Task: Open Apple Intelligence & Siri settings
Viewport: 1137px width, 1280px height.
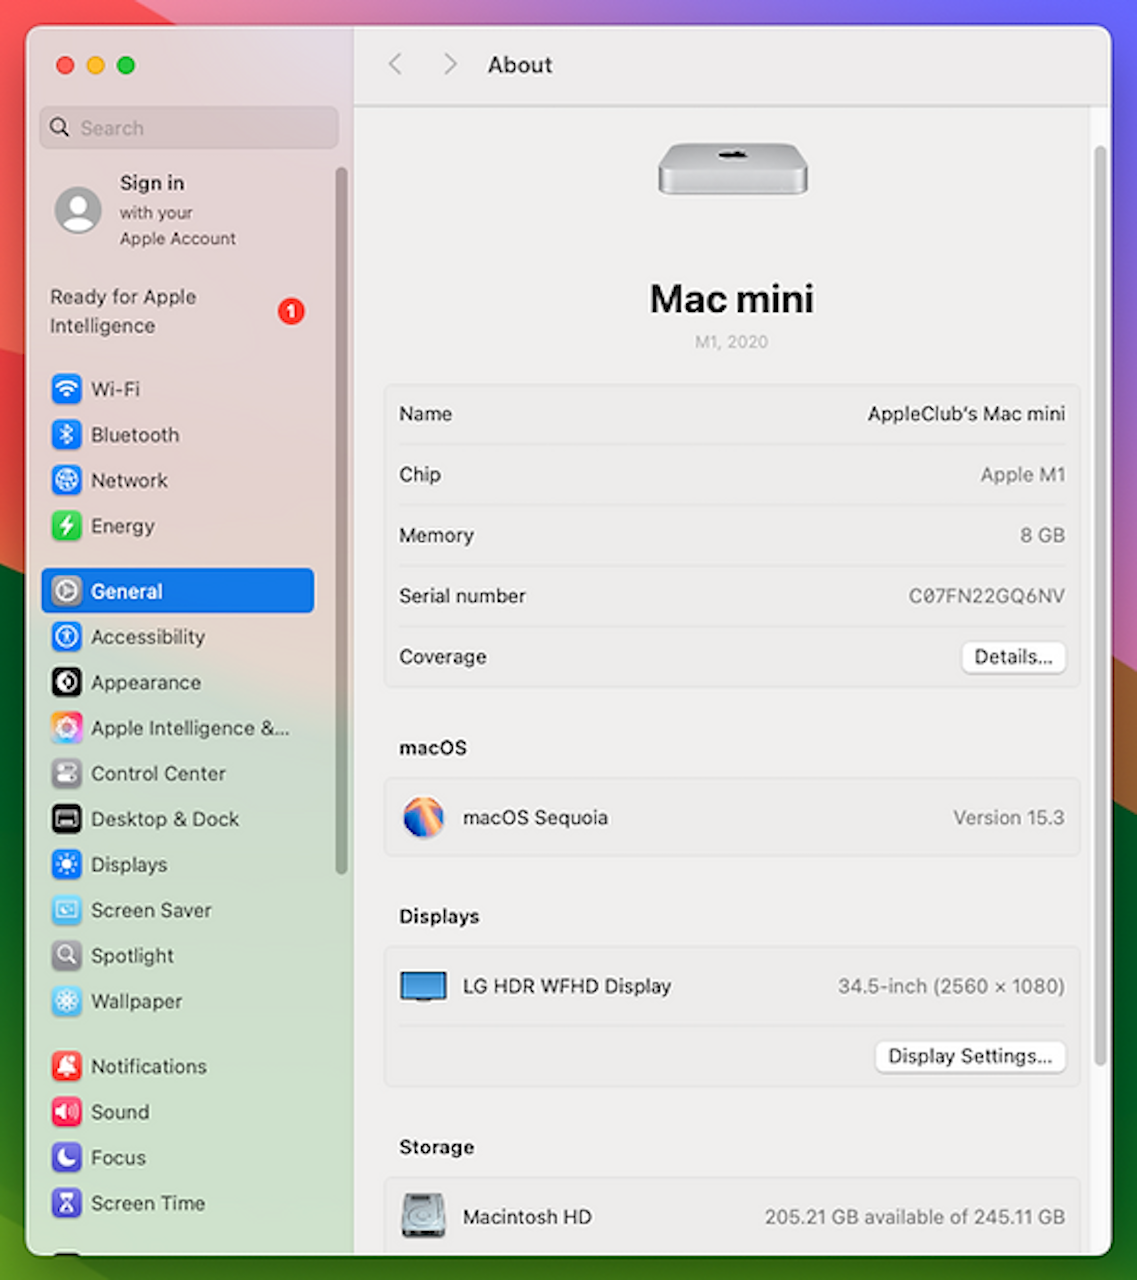Action: (178, 728)
